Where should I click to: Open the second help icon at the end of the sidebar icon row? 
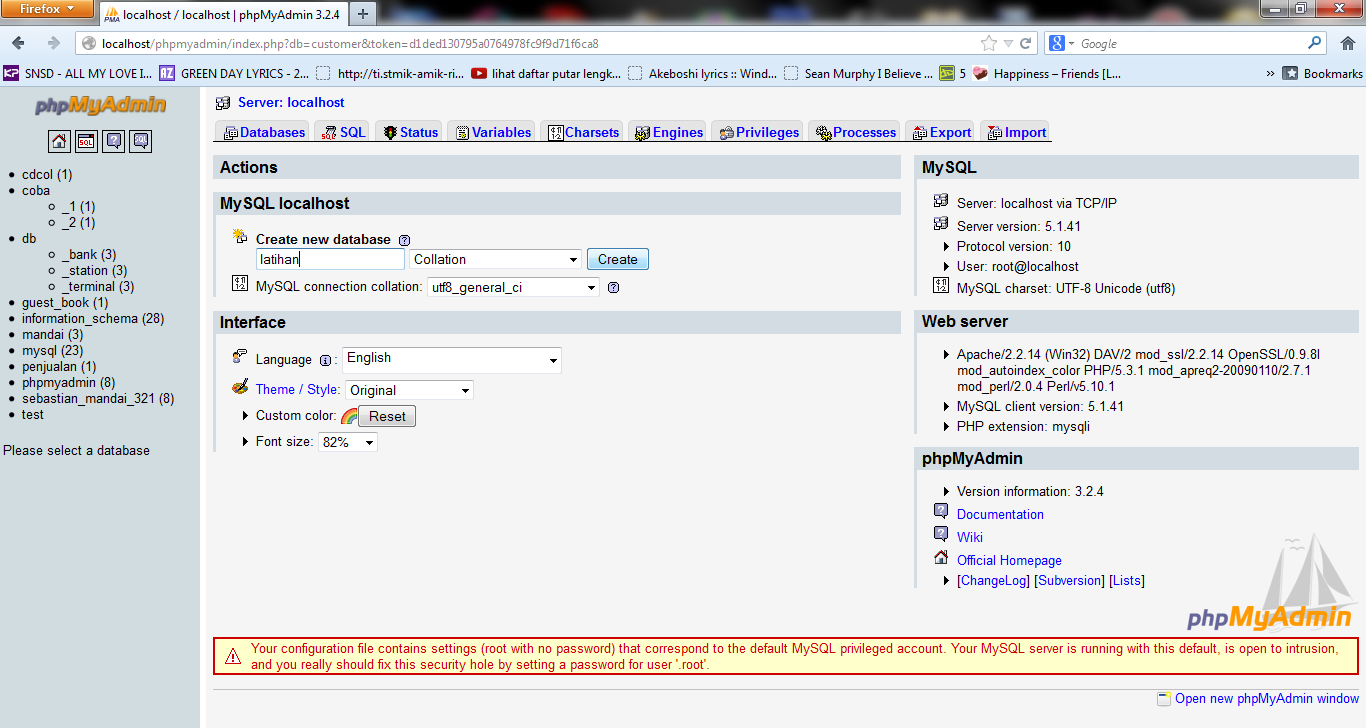141,141
